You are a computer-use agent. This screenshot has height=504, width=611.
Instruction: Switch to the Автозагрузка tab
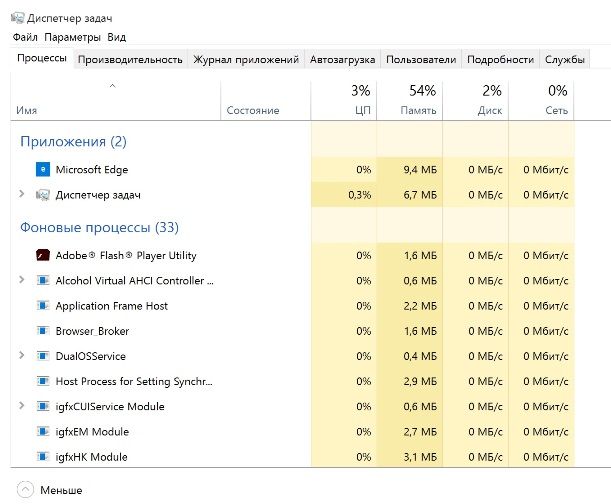(343, 59)
